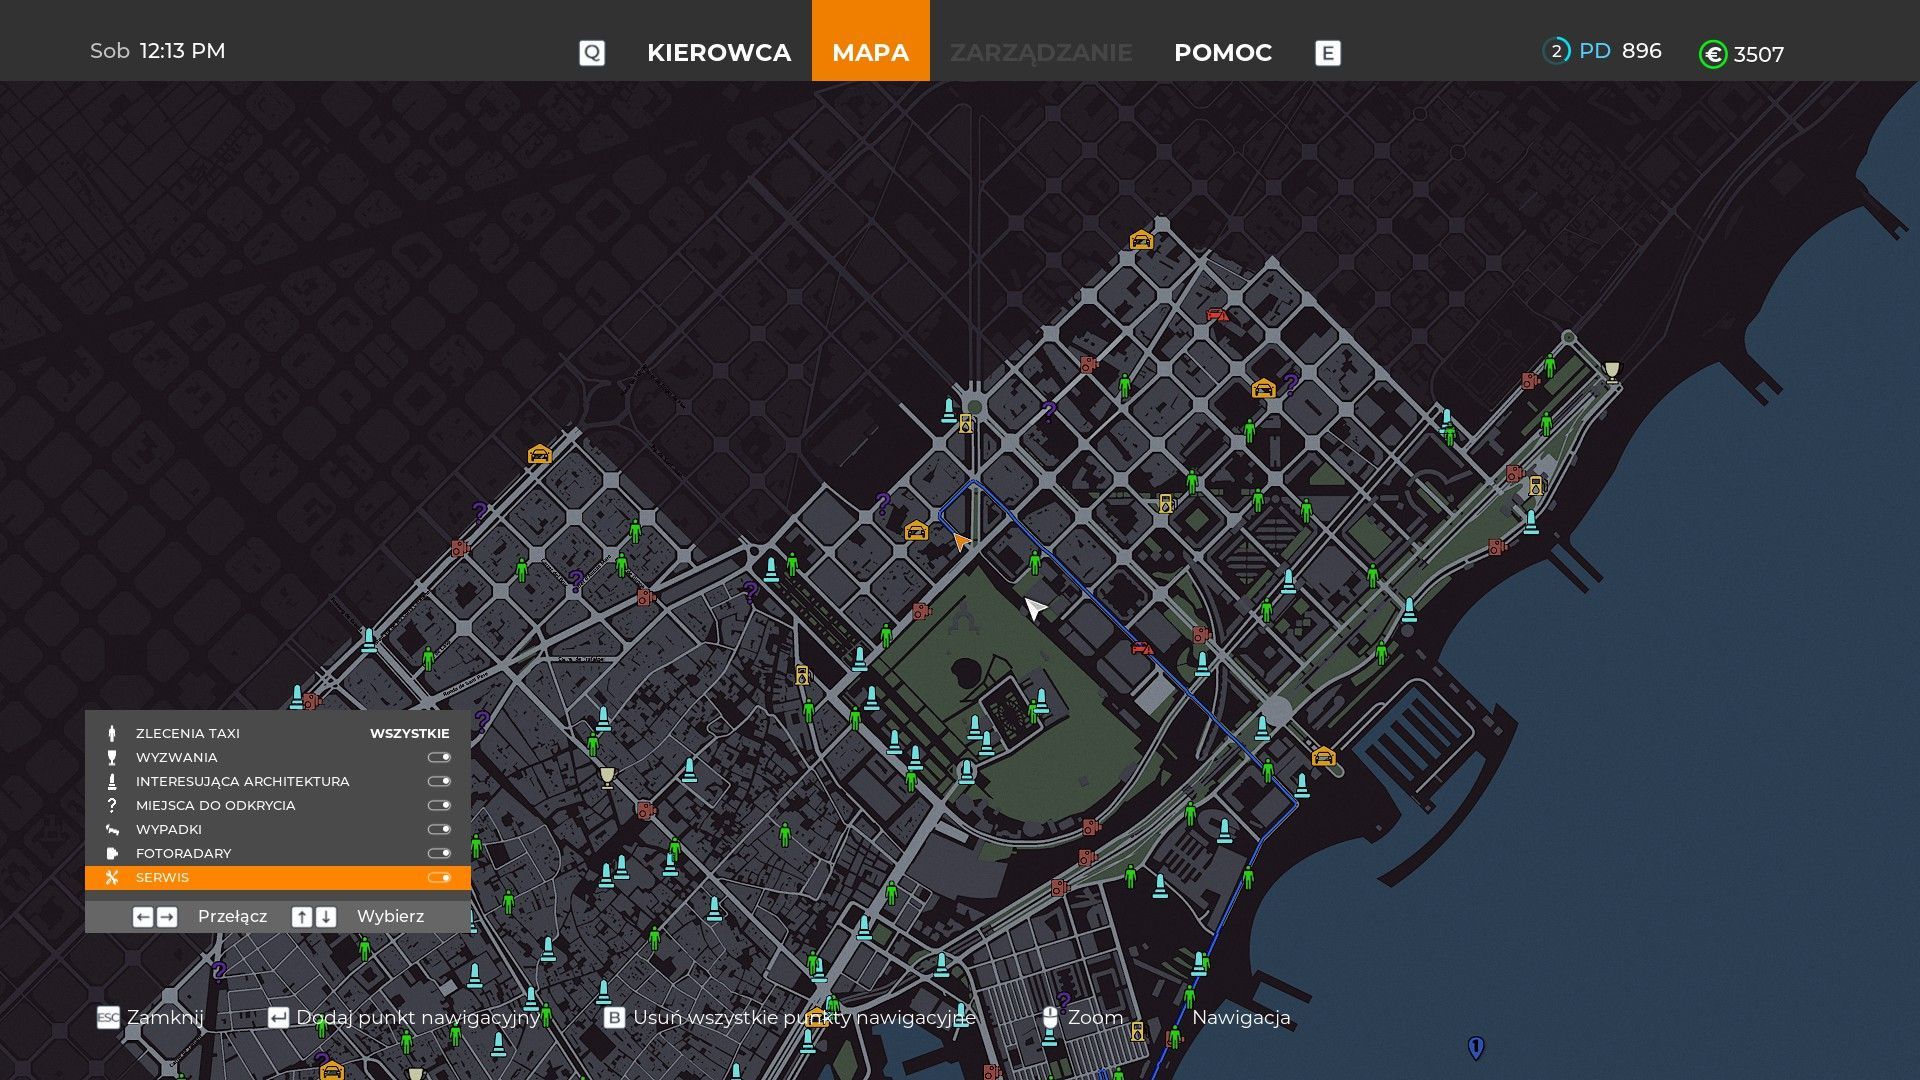Click the Q key icon in header
The height and width of the screenshot is (1080, 1920).
pos(592,53)
